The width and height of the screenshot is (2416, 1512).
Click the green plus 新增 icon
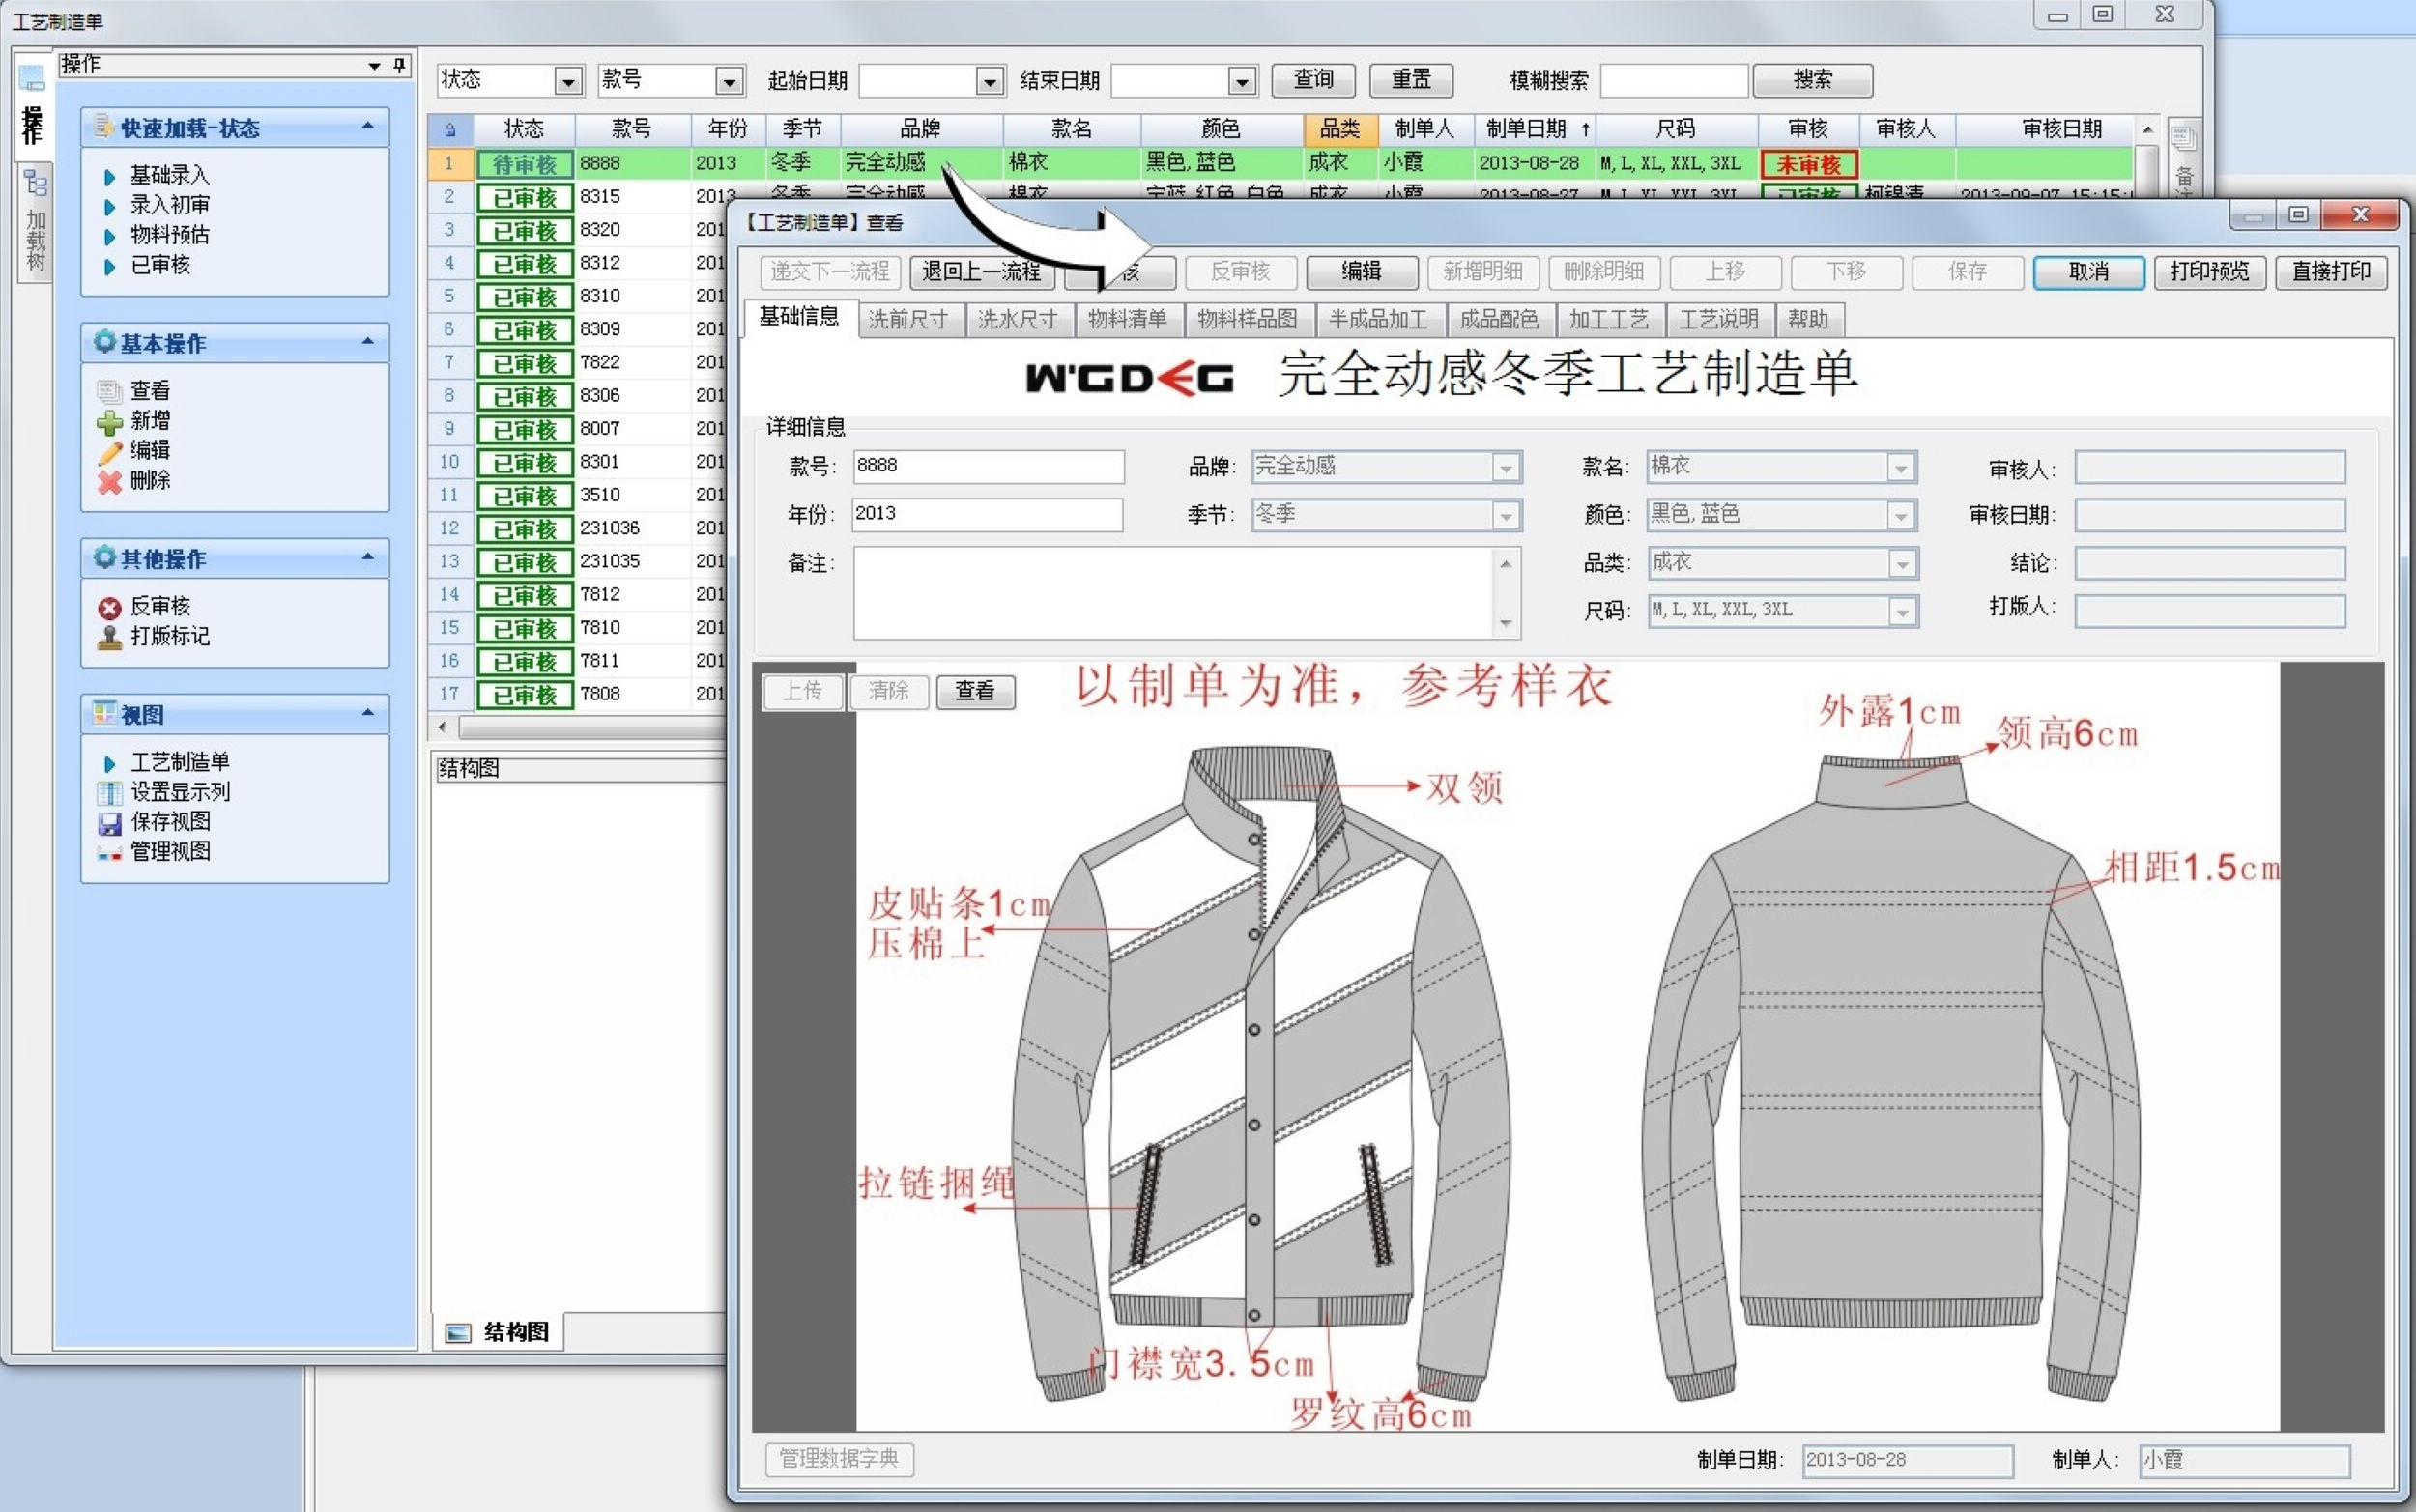click(109, 423)
